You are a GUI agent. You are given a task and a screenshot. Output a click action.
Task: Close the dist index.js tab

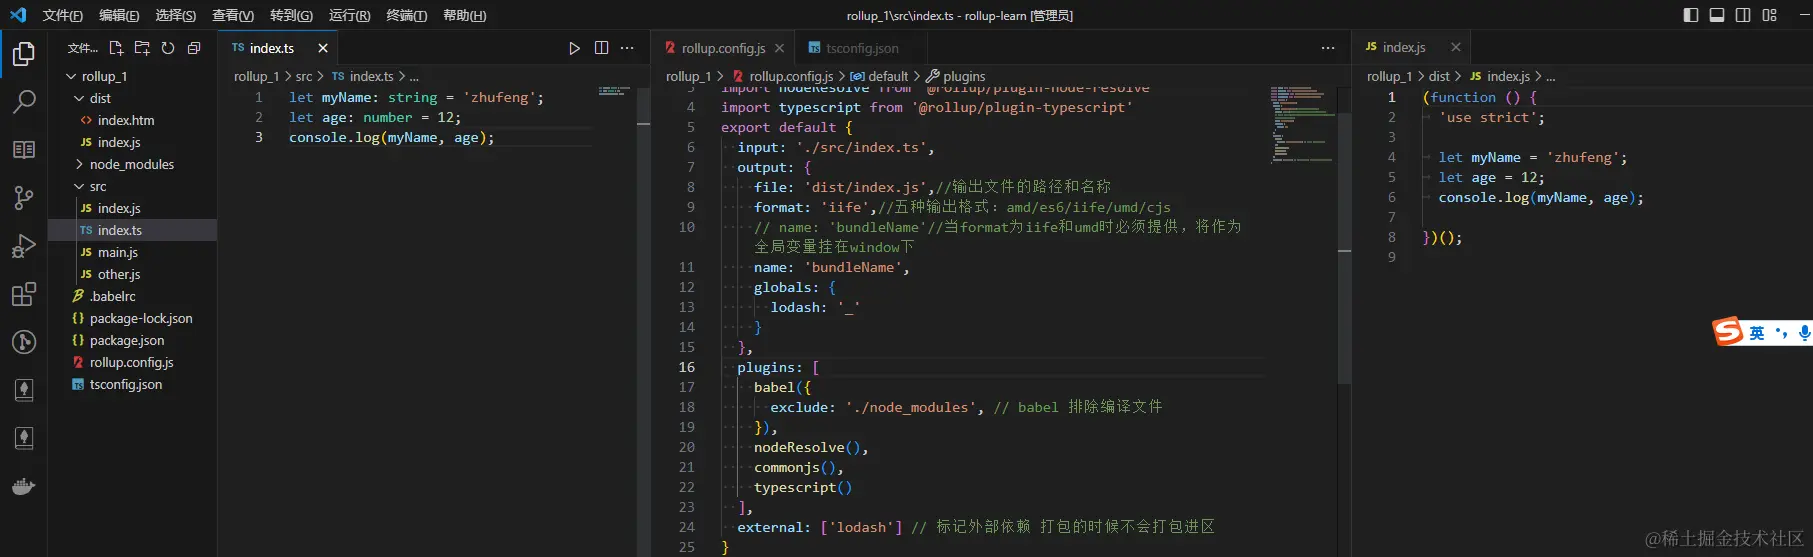pos(1455,47)
